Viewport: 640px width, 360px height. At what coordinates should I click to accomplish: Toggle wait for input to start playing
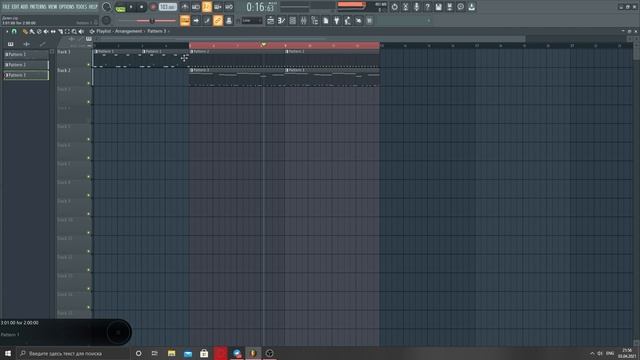coord(196,7)
